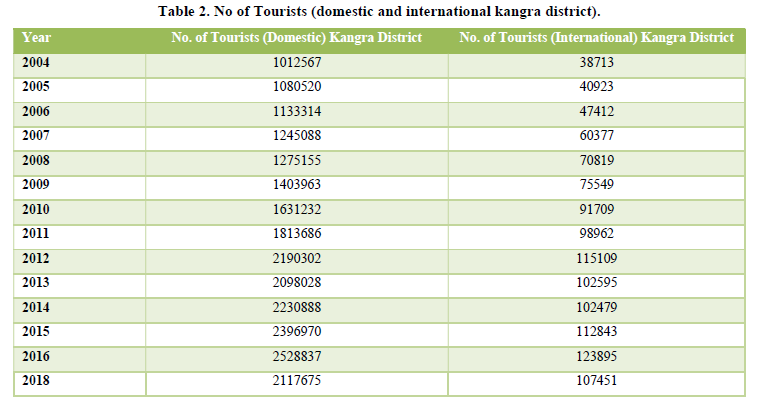Click international value 102479 for 2014

[x=596, y=308]
